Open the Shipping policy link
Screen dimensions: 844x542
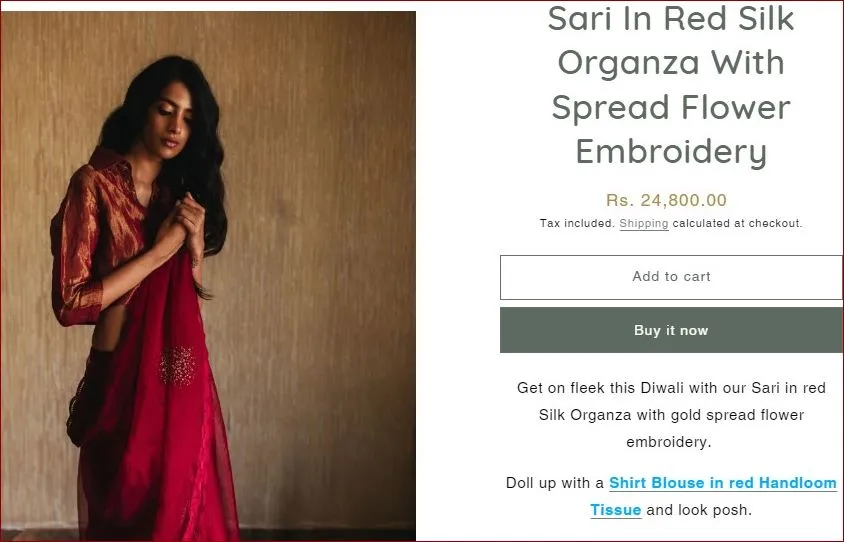[644, 223]
